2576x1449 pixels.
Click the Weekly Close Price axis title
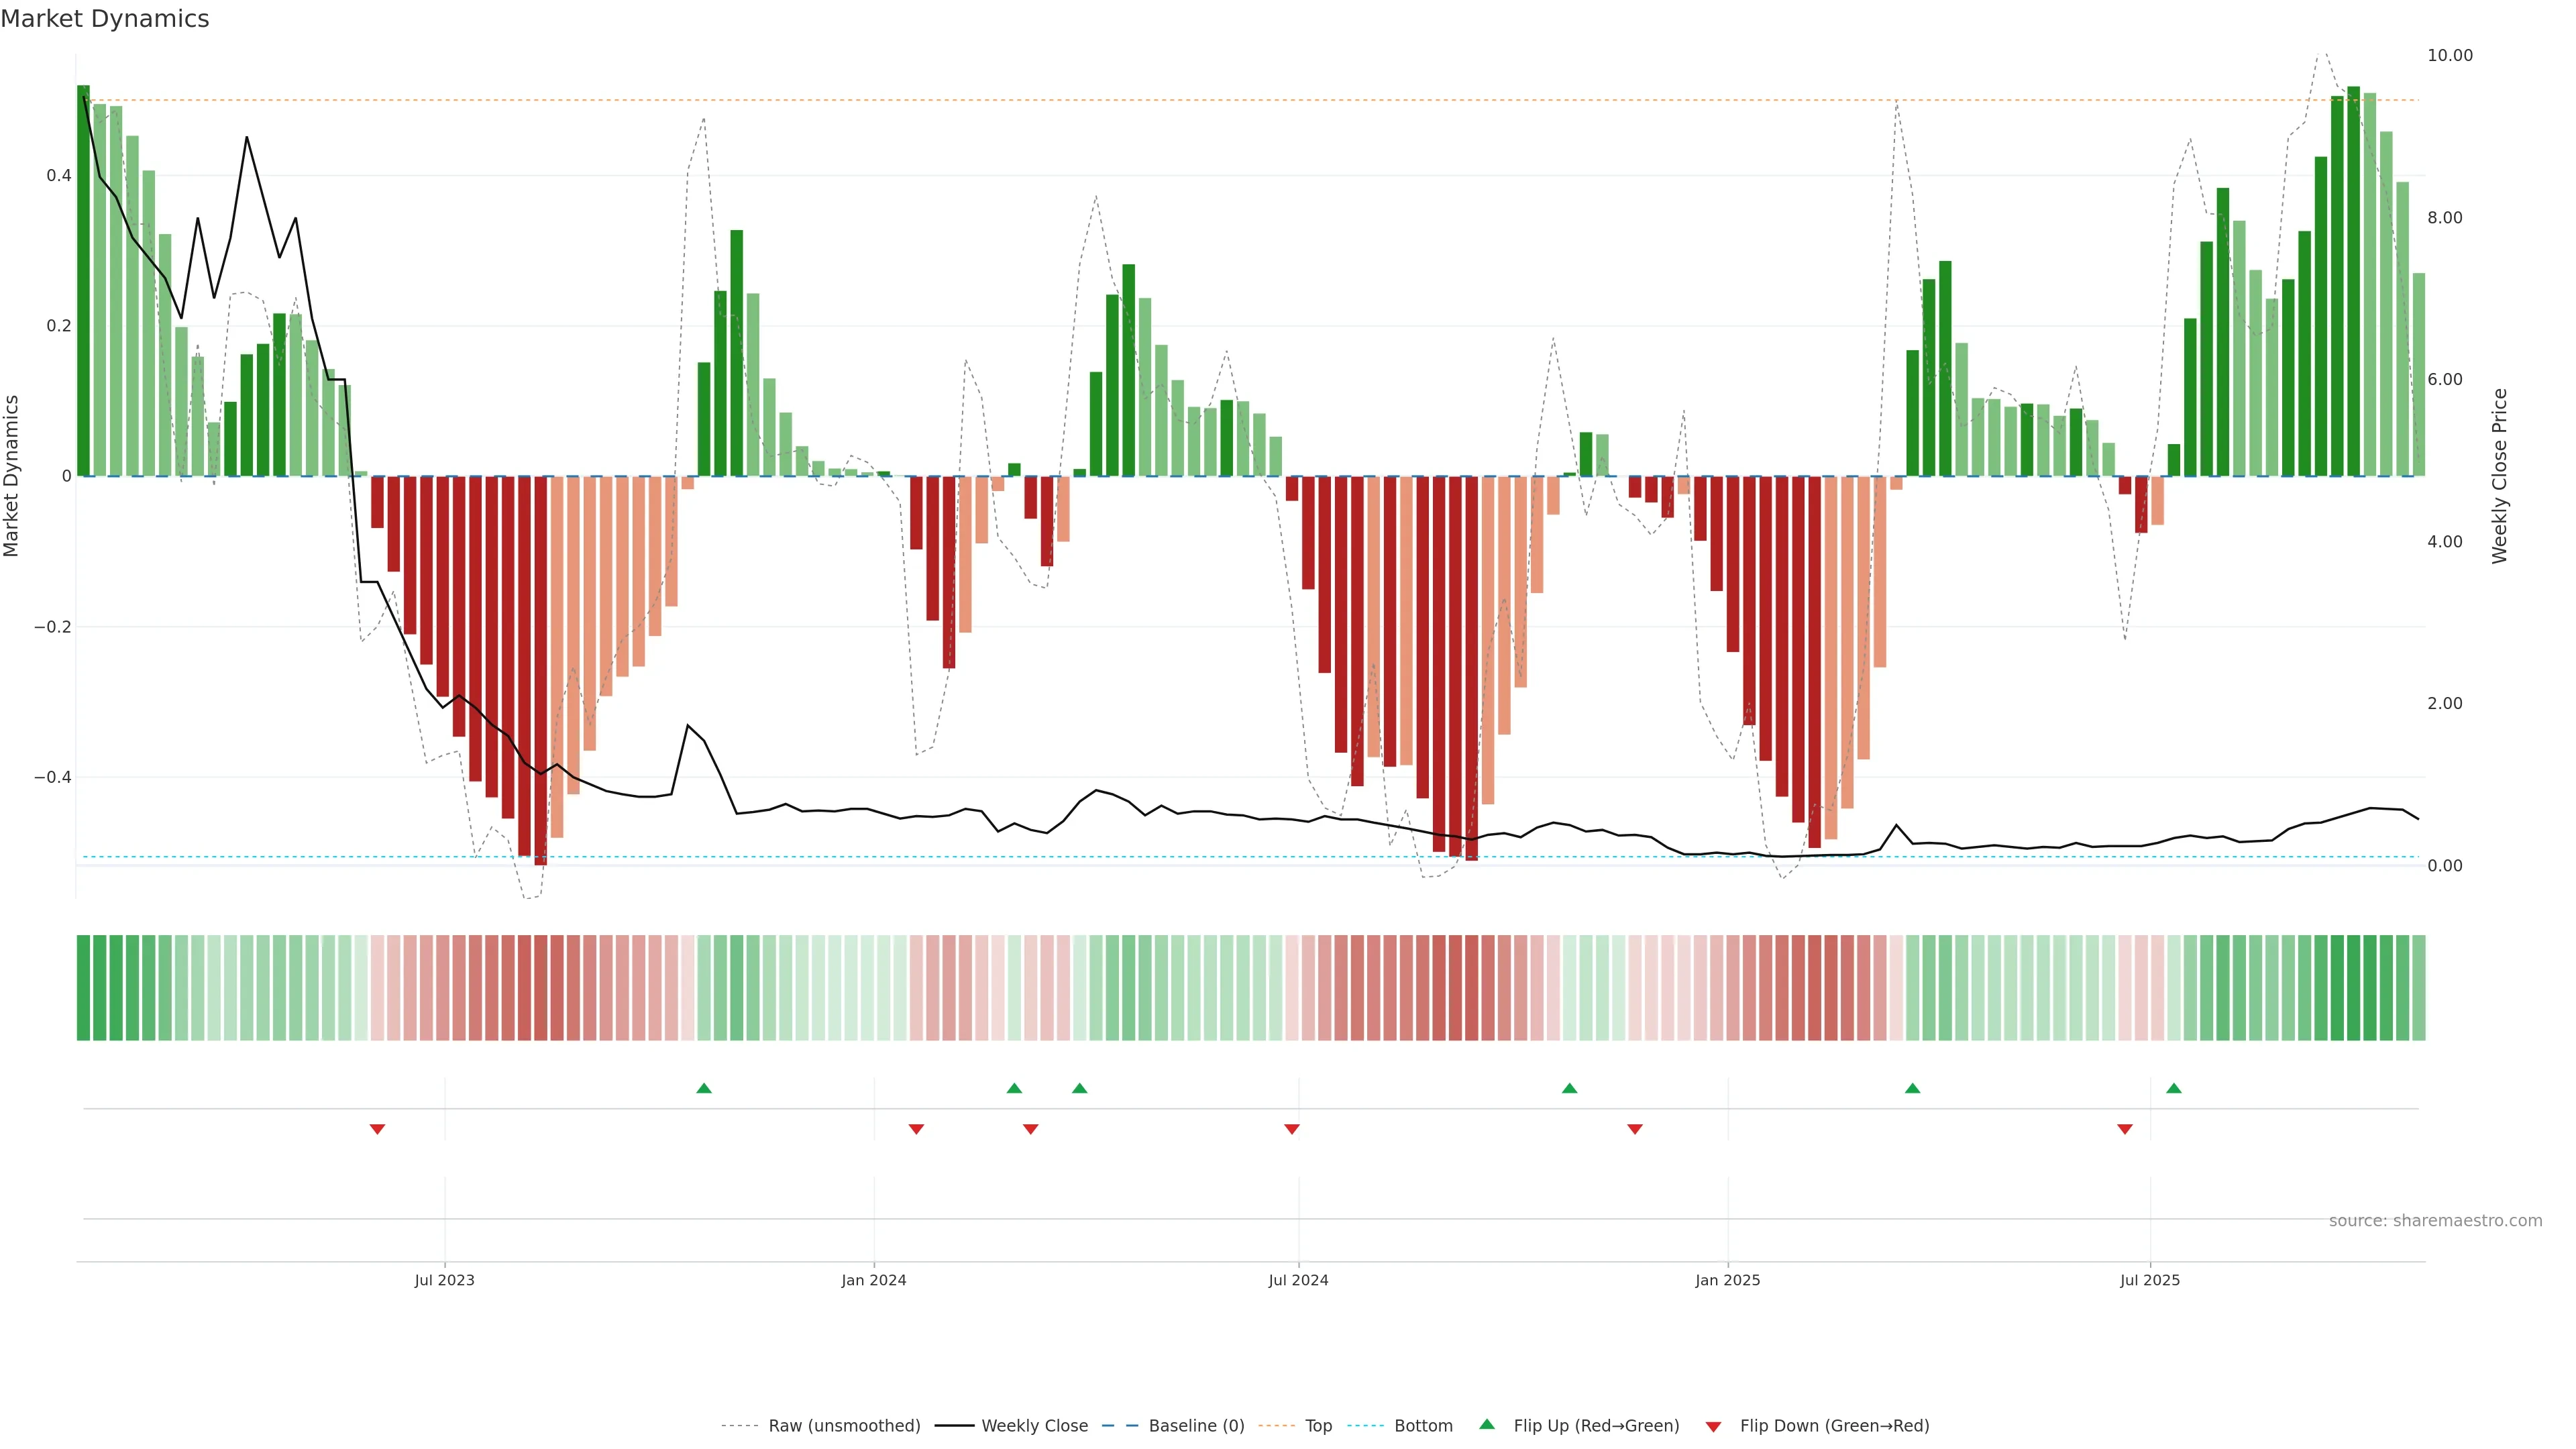point(2500,476)
